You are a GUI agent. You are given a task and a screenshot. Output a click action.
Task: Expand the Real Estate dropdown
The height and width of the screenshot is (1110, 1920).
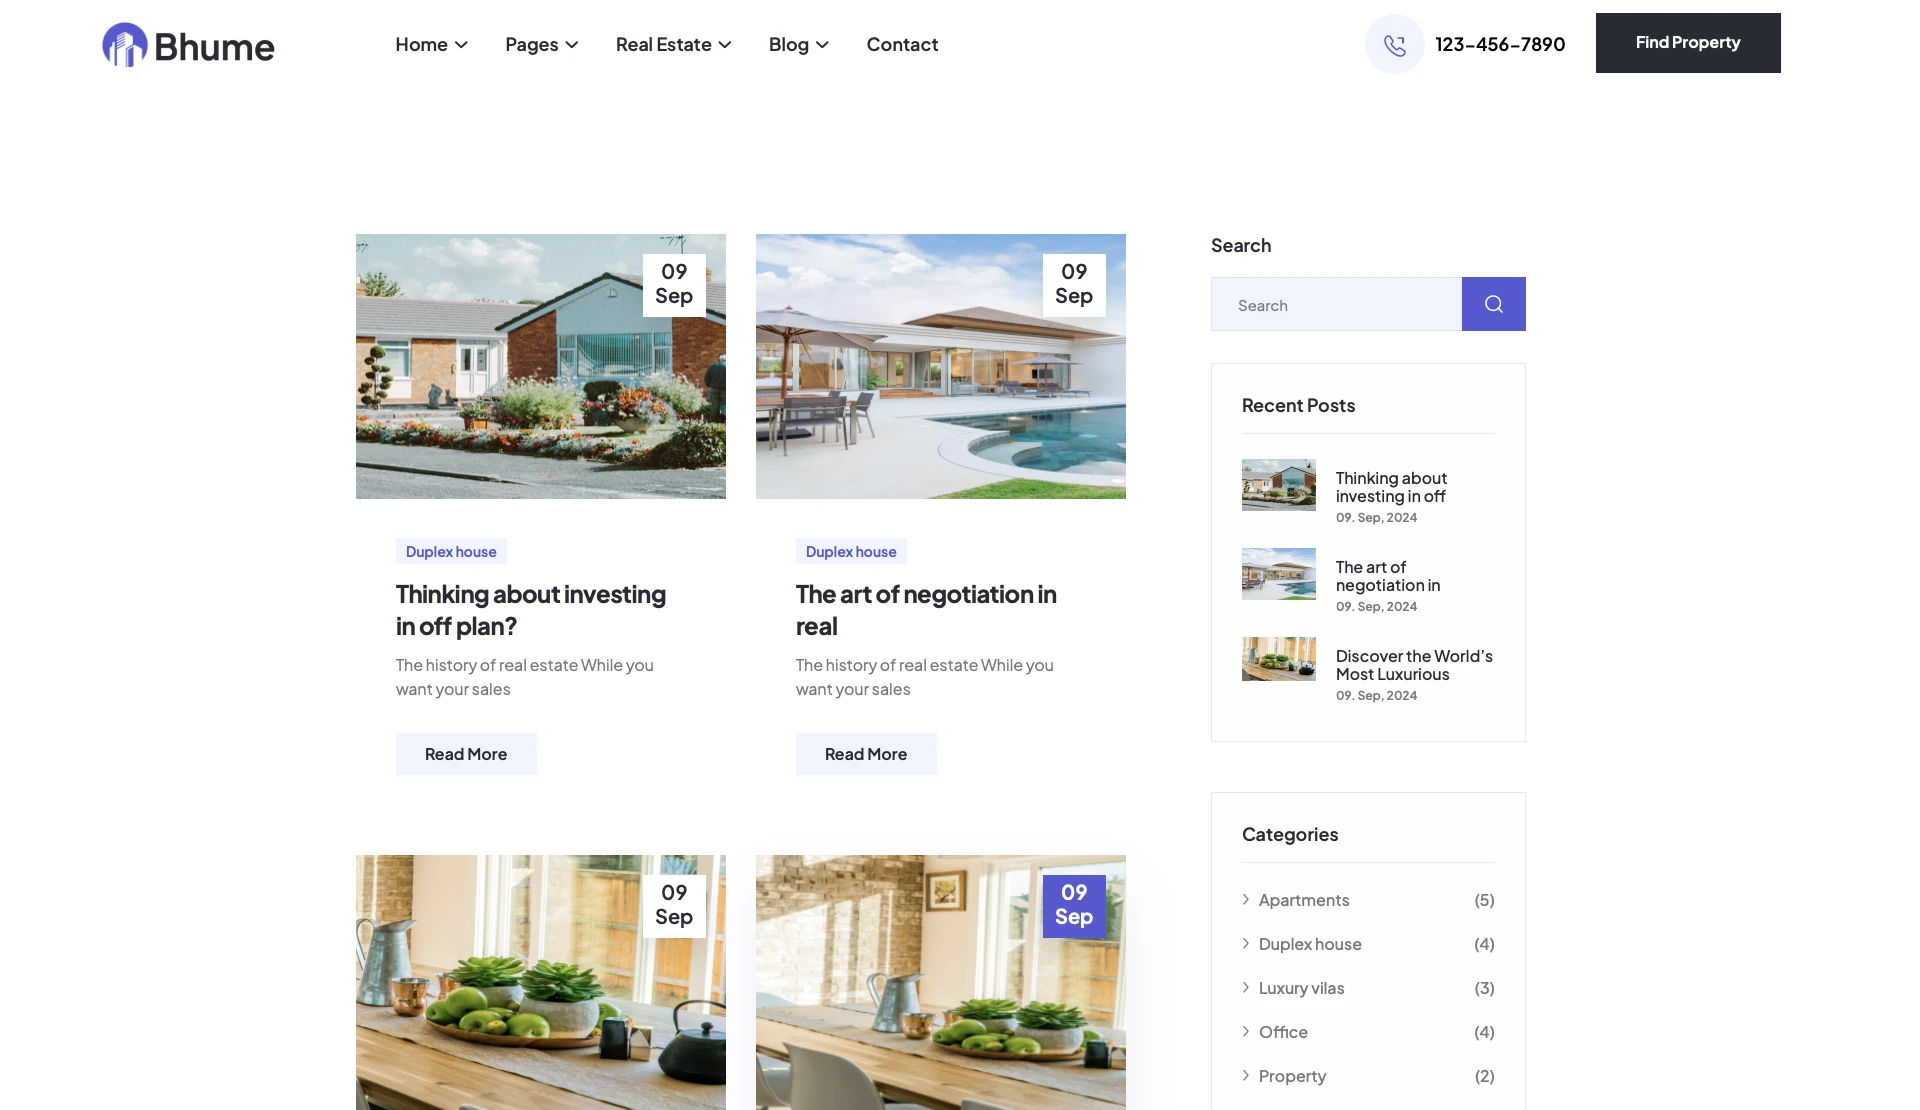(673, 44)
